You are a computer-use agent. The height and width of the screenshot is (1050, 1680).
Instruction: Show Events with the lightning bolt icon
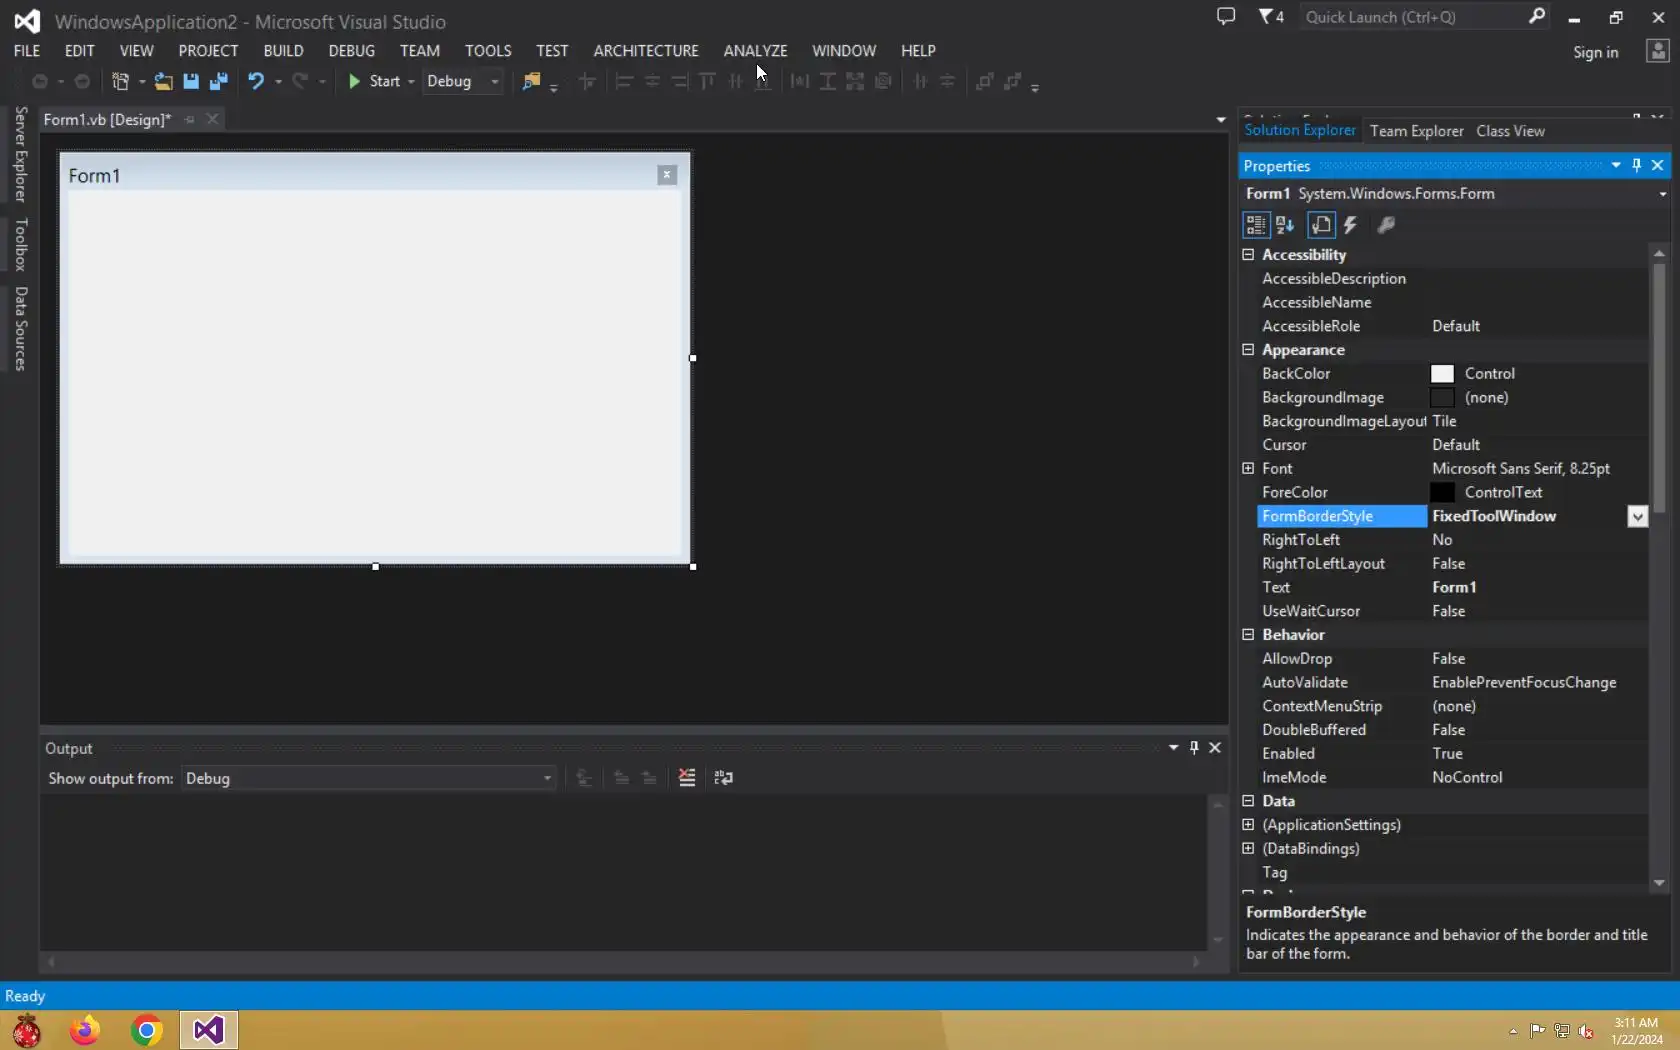point(1350,225)
